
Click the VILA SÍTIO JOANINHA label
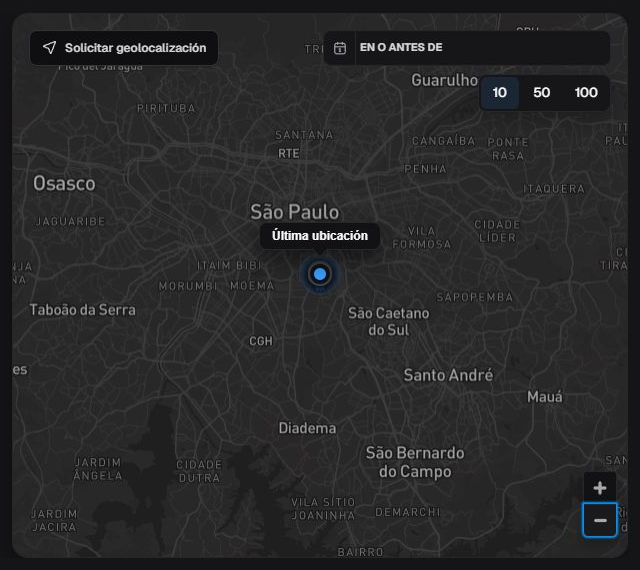[x=323, y=509]
